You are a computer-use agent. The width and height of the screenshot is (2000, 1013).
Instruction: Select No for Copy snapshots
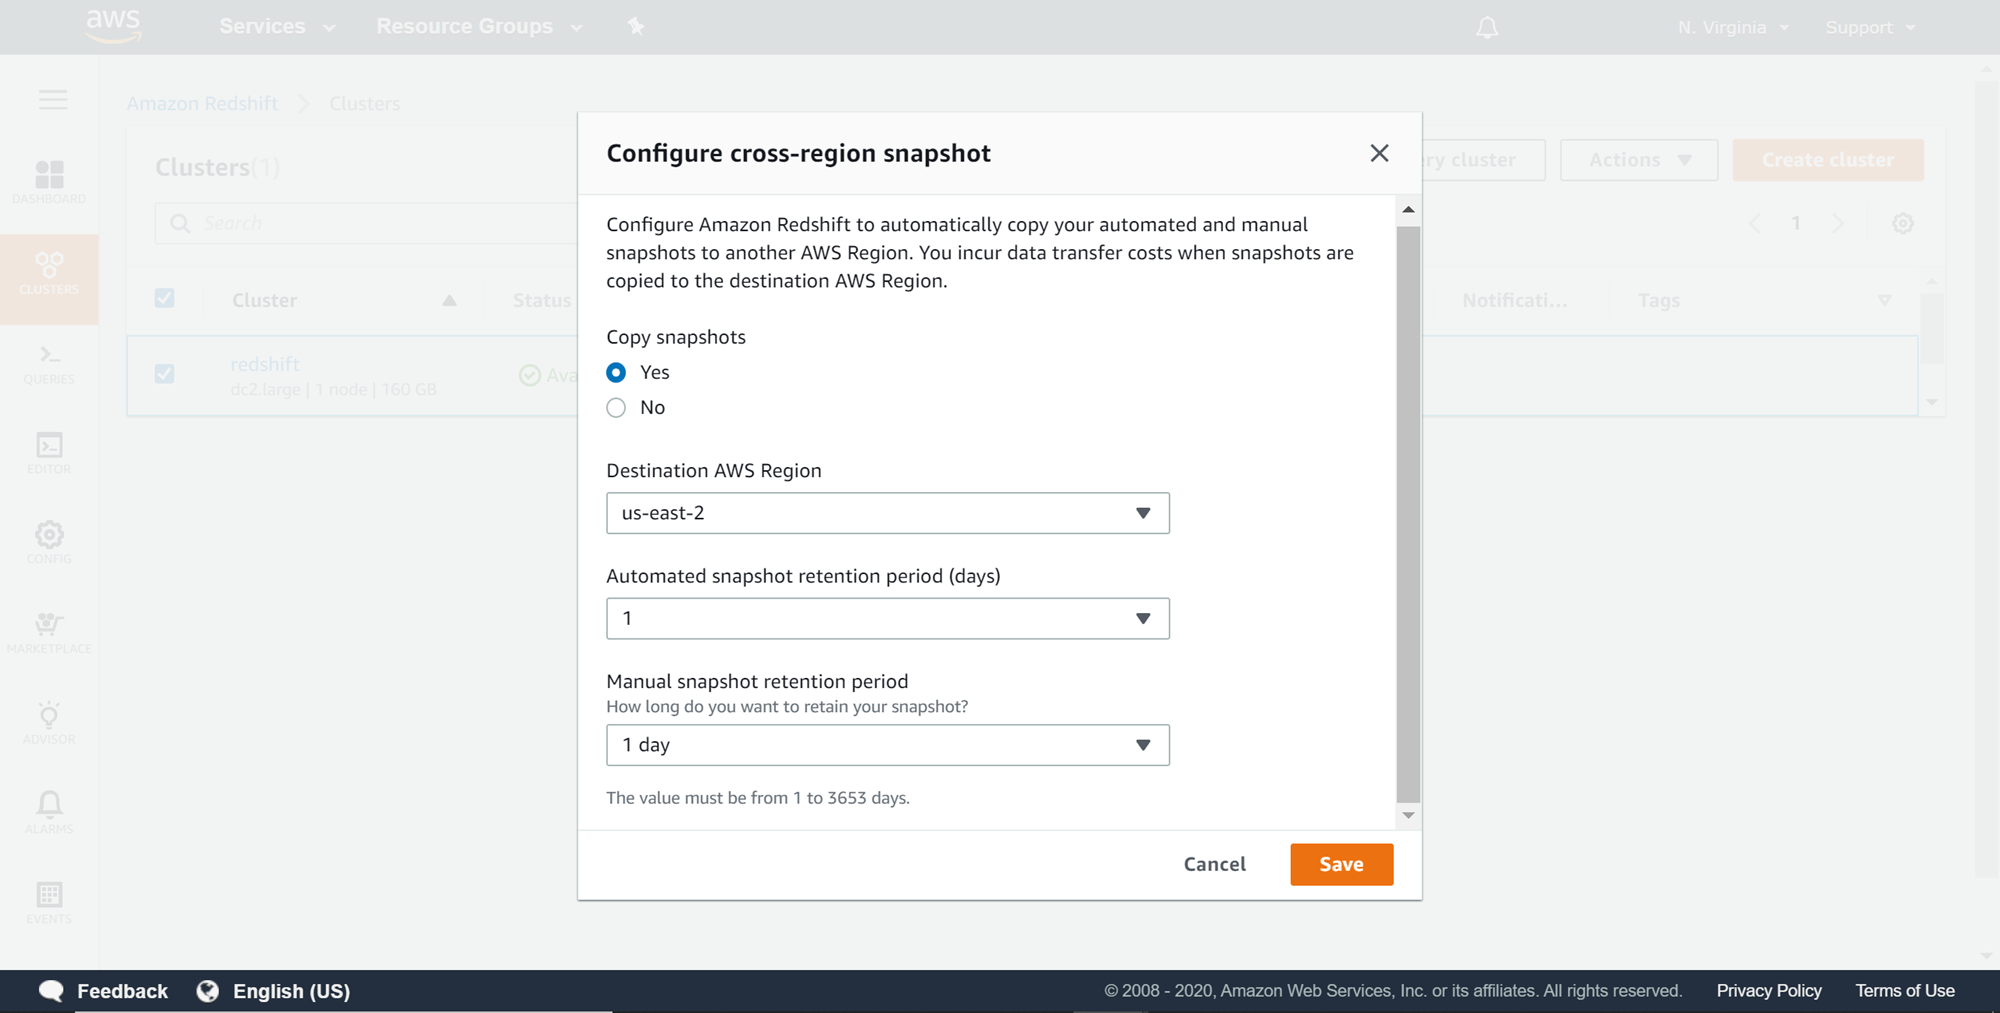(x=616, y=408)
